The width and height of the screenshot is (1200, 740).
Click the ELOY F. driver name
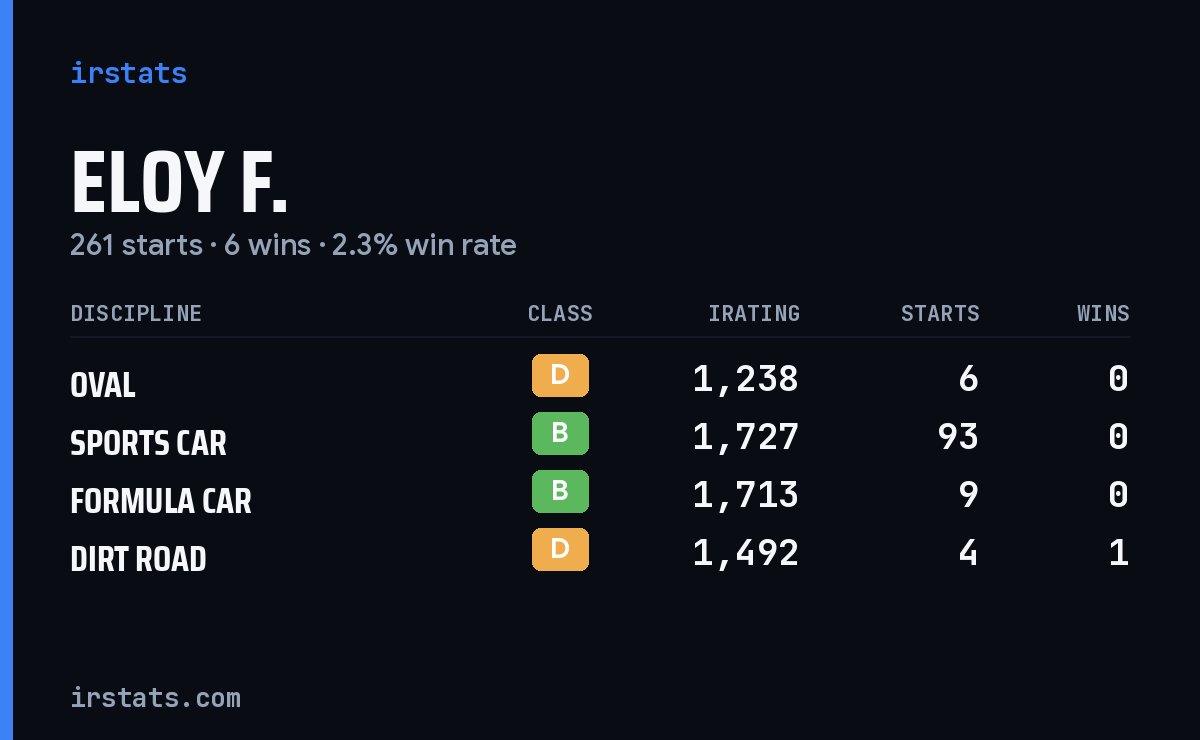179,183
